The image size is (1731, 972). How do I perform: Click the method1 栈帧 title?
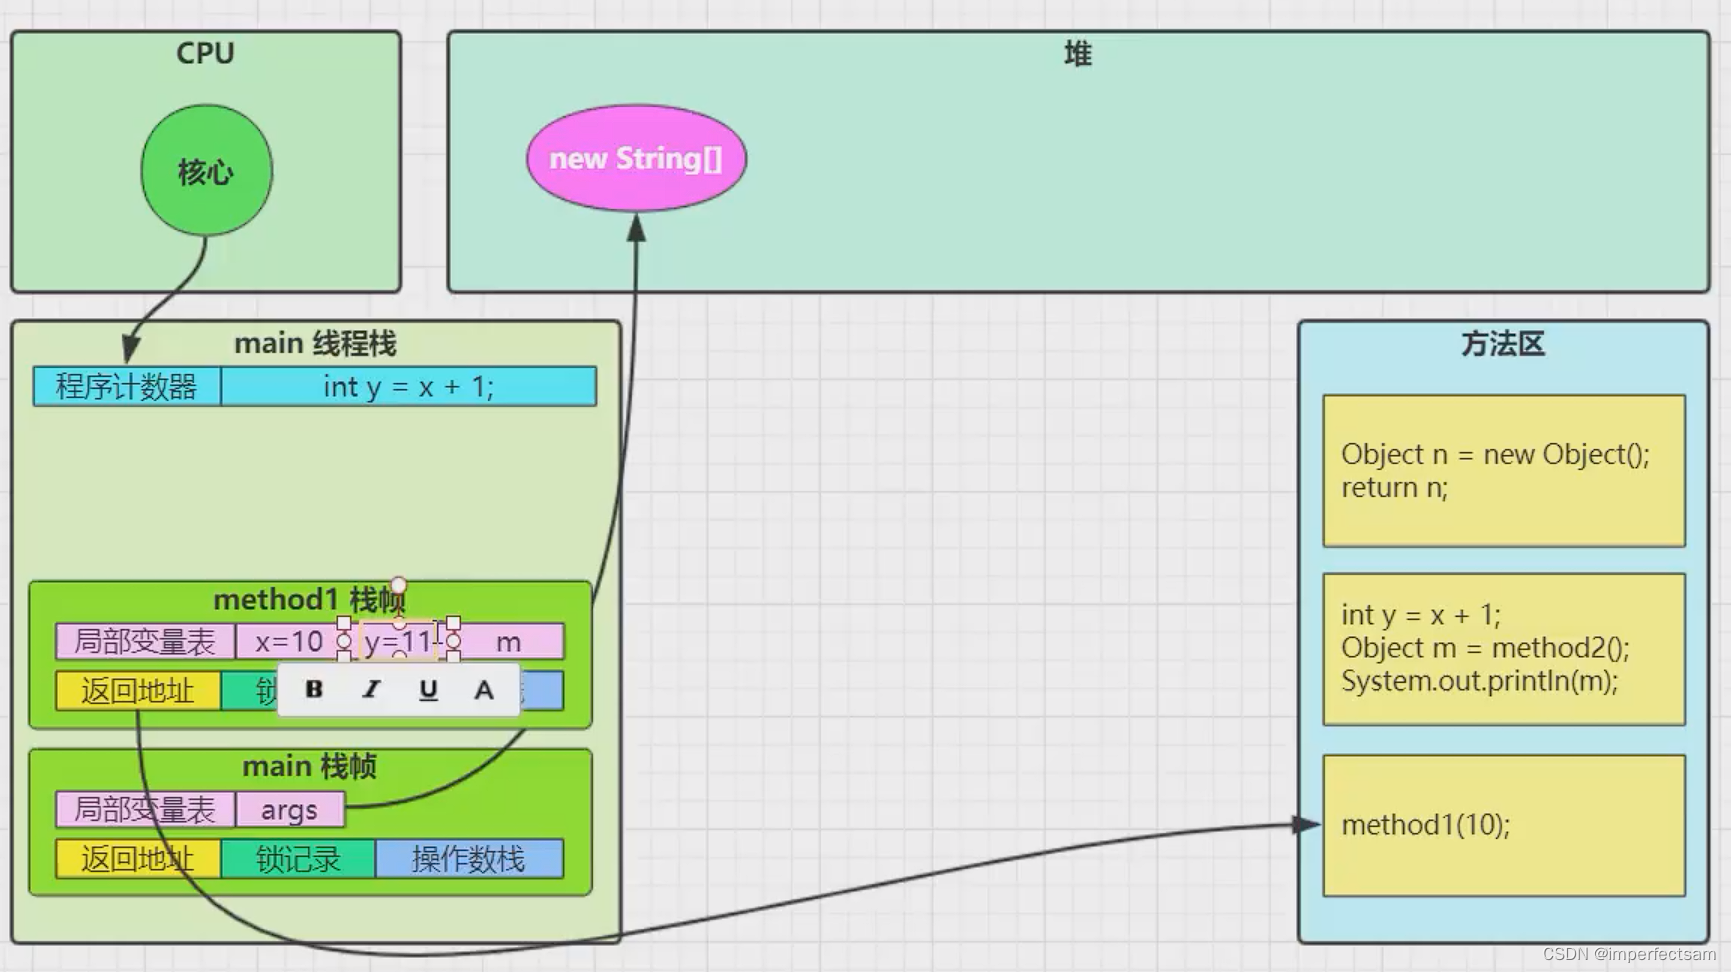pyautogui.click(x=308, y=599)
